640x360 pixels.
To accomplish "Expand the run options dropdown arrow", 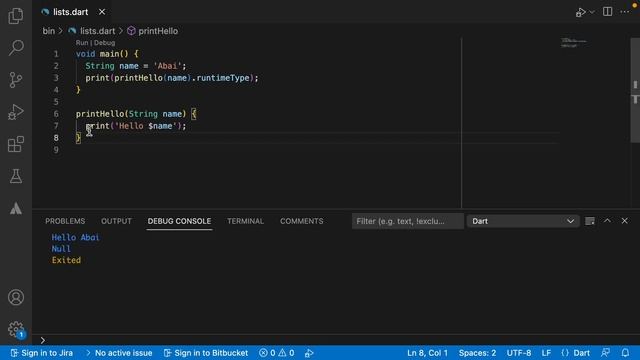I will pyautogui.click(x=592, y=12).
